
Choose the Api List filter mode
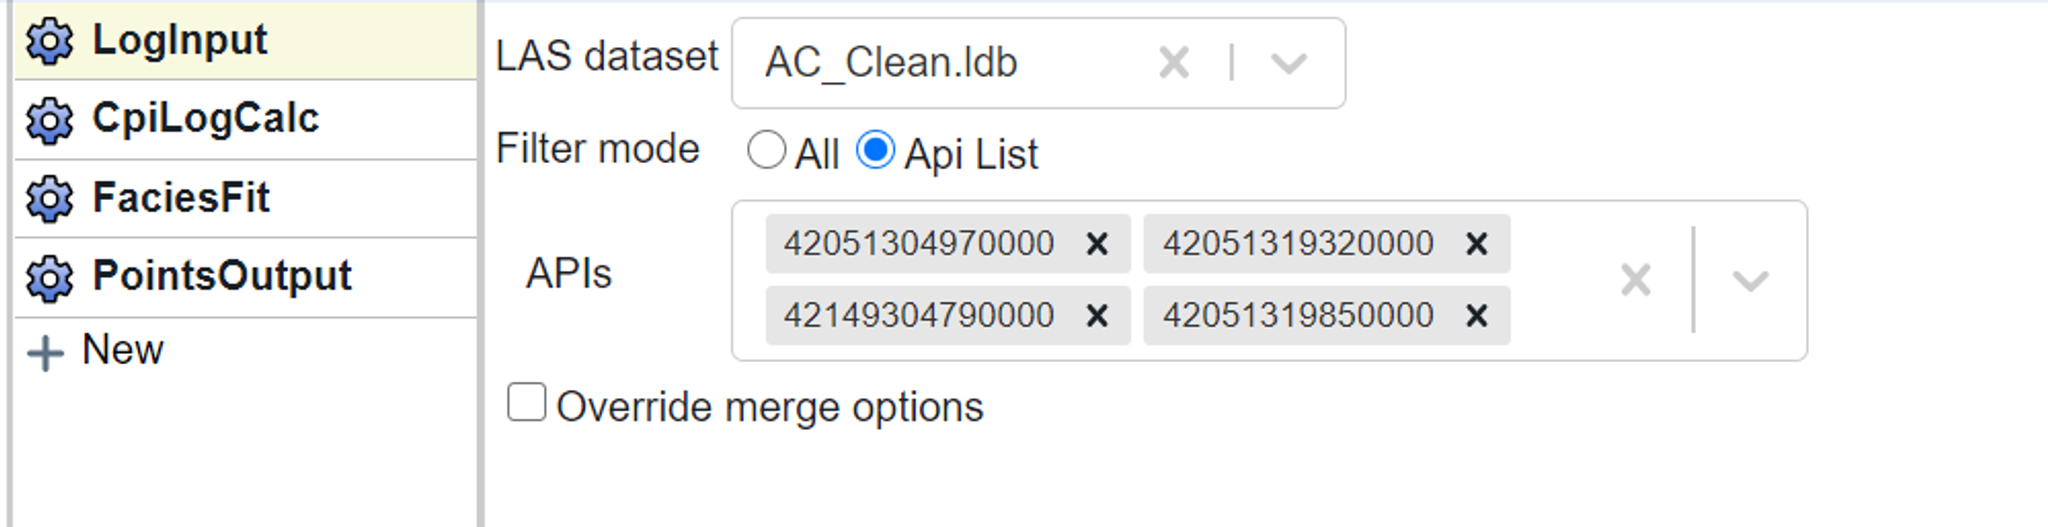(x=876, y=152)
